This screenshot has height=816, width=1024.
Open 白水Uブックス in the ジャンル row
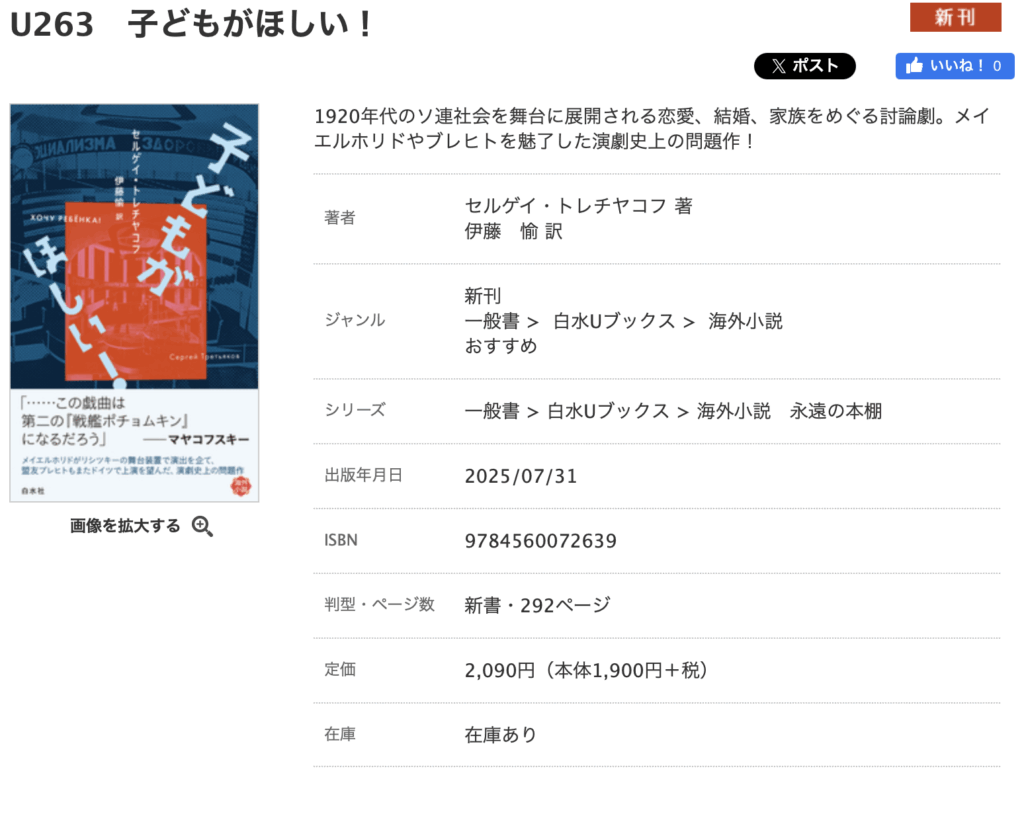pyautogui.click(x=614, y=321)
